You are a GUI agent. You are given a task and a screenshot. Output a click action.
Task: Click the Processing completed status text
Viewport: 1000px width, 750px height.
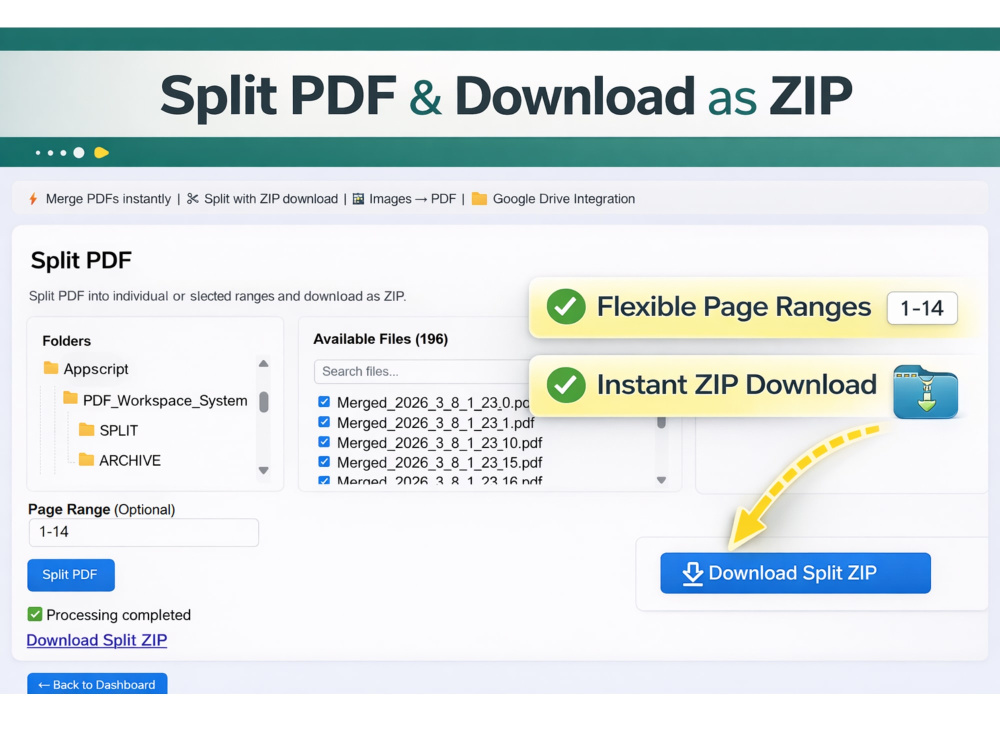coord(119,615)
